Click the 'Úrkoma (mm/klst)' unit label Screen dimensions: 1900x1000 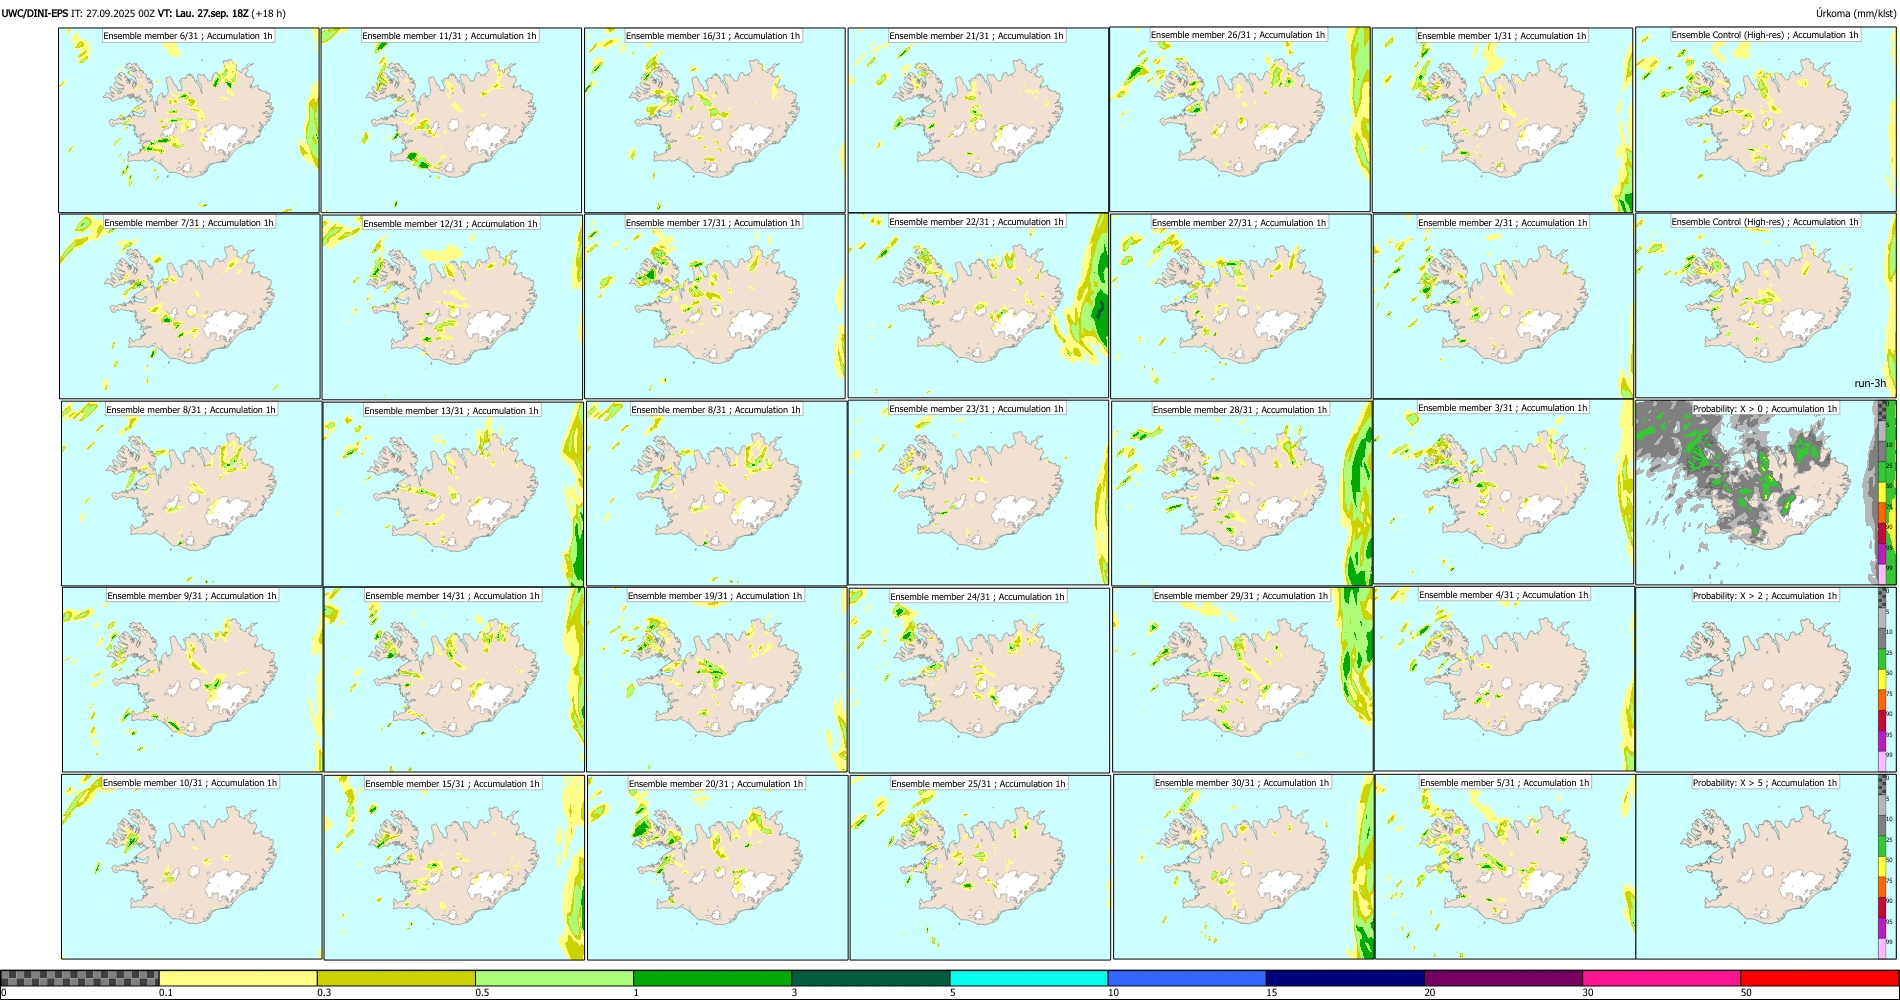(x=1856, y=13)
